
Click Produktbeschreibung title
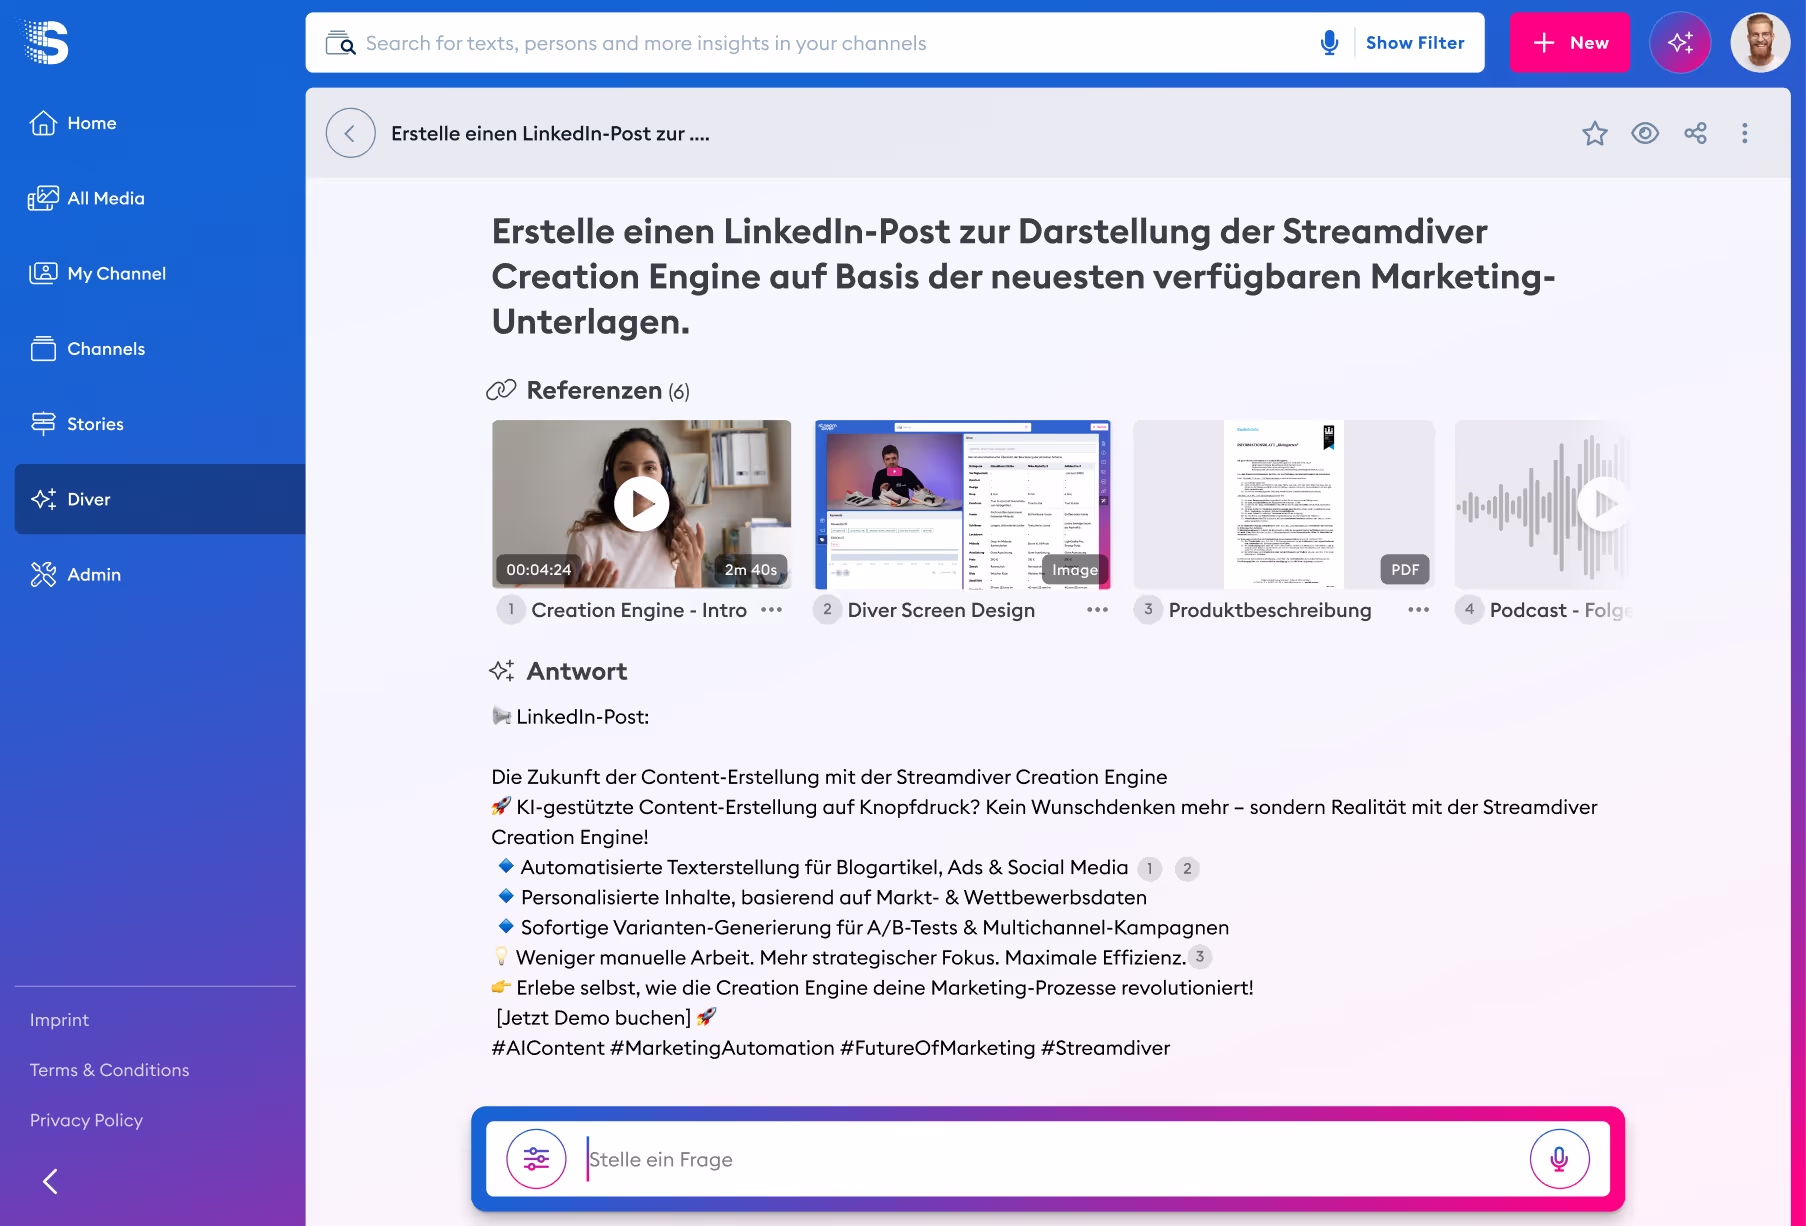tap(1270, 610)
